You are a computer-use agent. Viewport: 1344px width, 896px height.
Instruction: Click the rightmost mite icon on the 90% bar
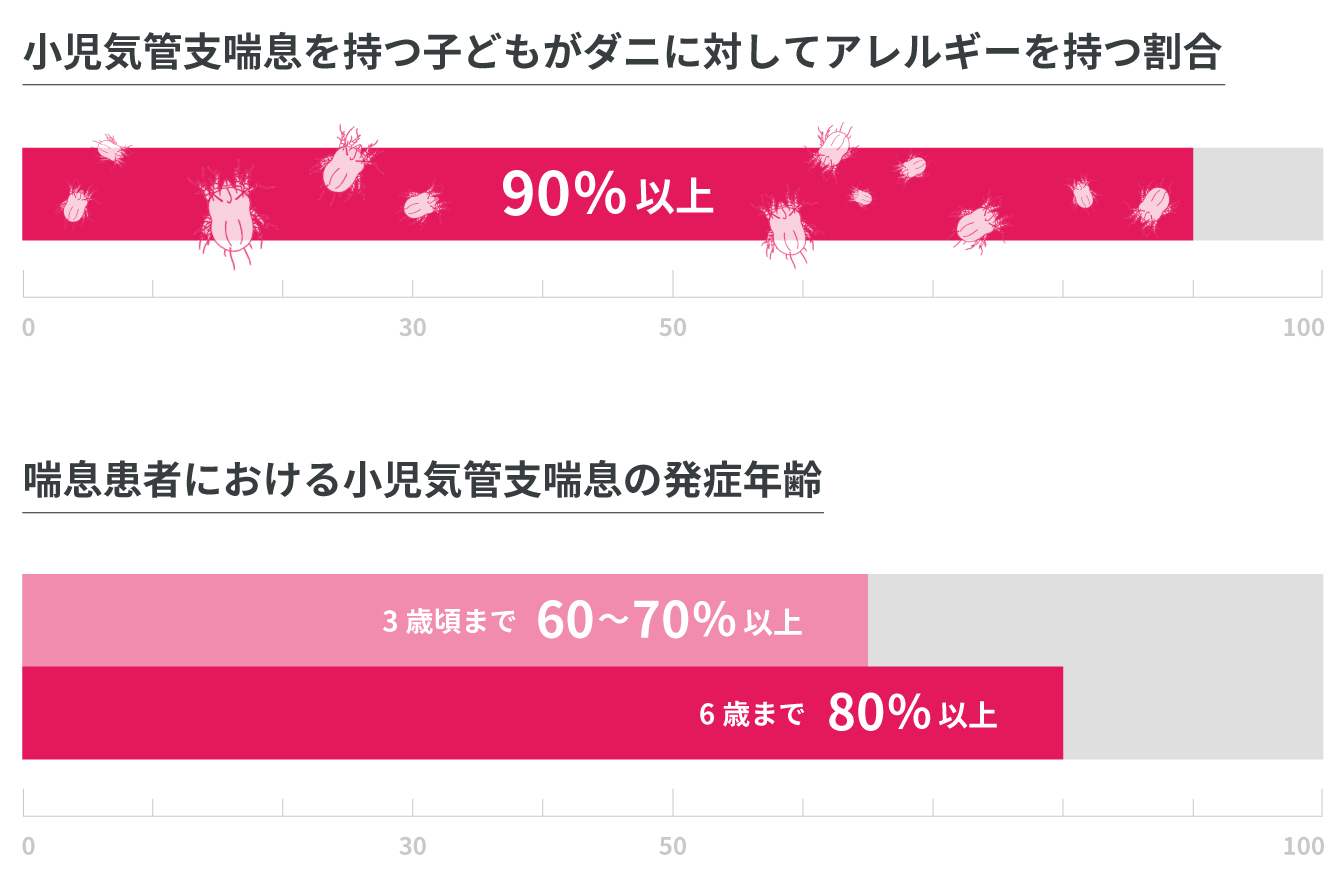(x=1153, y=204)
